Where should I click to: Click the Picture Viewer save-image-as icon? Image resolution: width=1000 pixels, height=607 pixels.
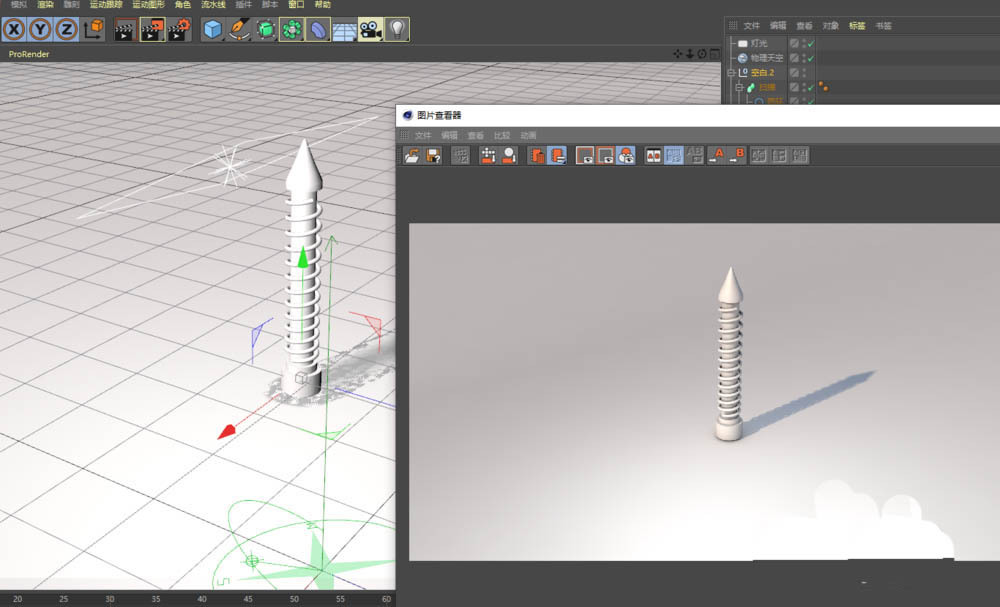click(434, 156)
